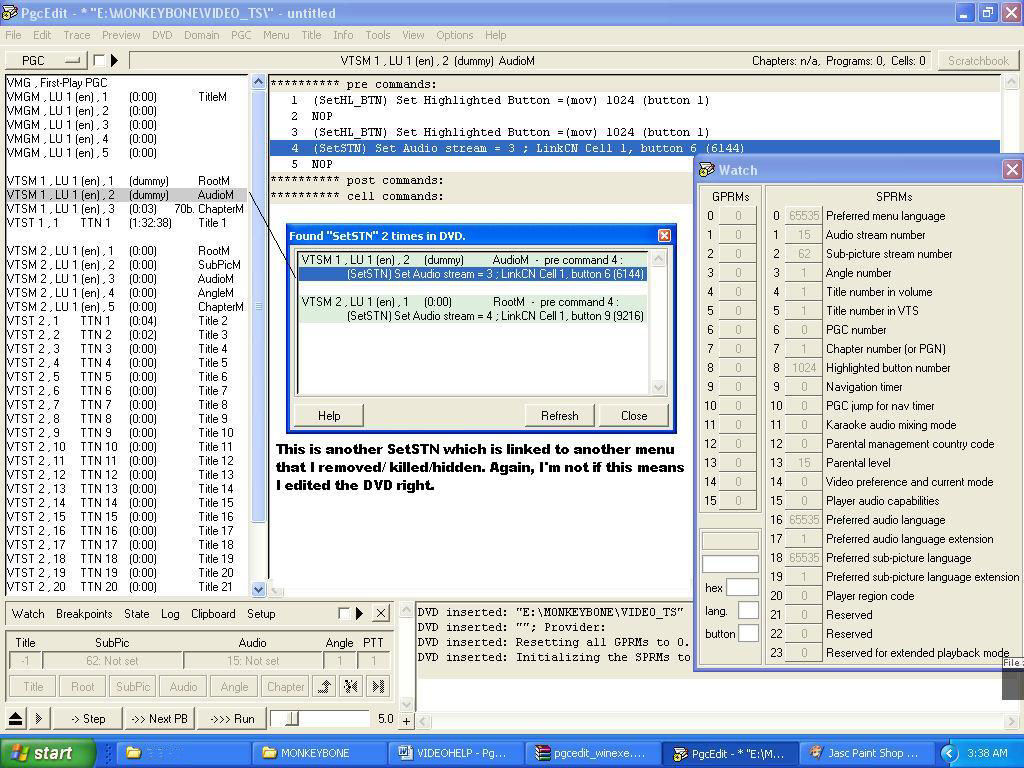The height and width of the screenshot is (768, 1024).
Task: Click the small play triangle beside eject
Action: coord(38,719)
